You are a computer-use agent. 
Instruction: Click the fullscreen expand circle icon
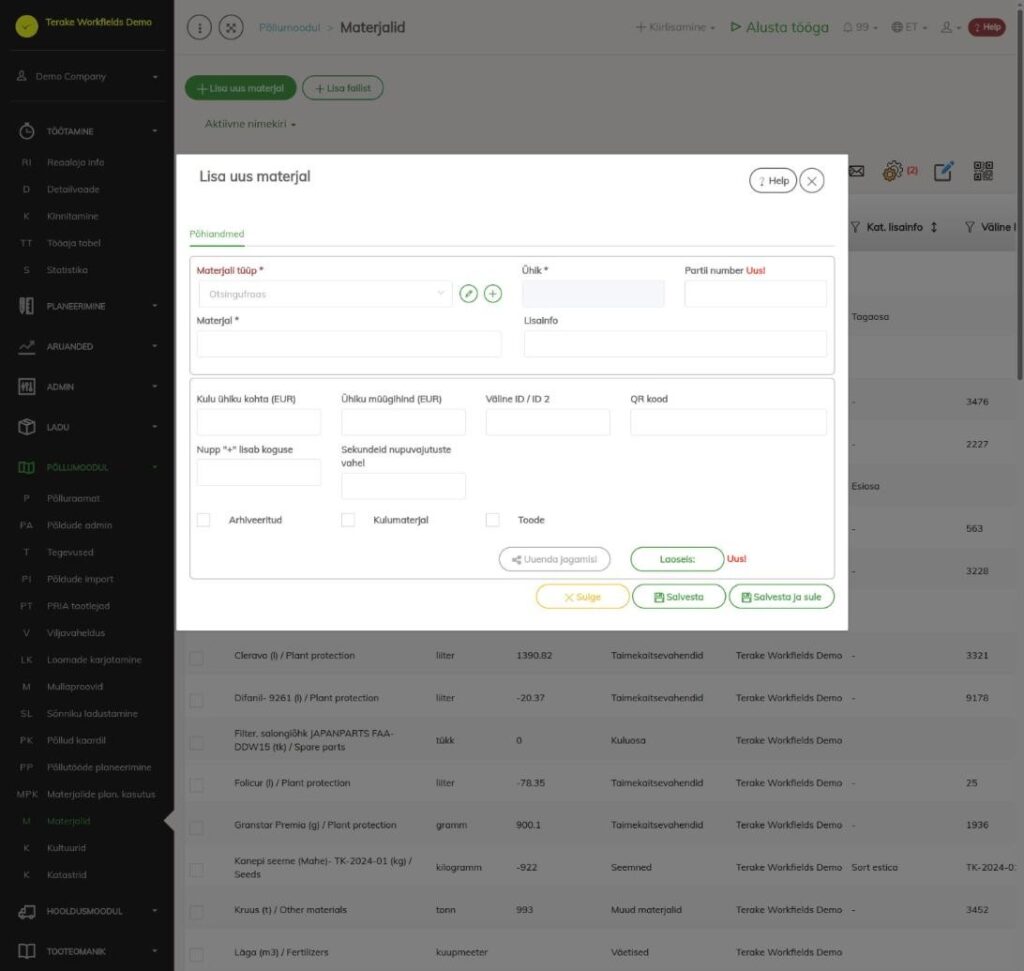(x=231, y=27)
